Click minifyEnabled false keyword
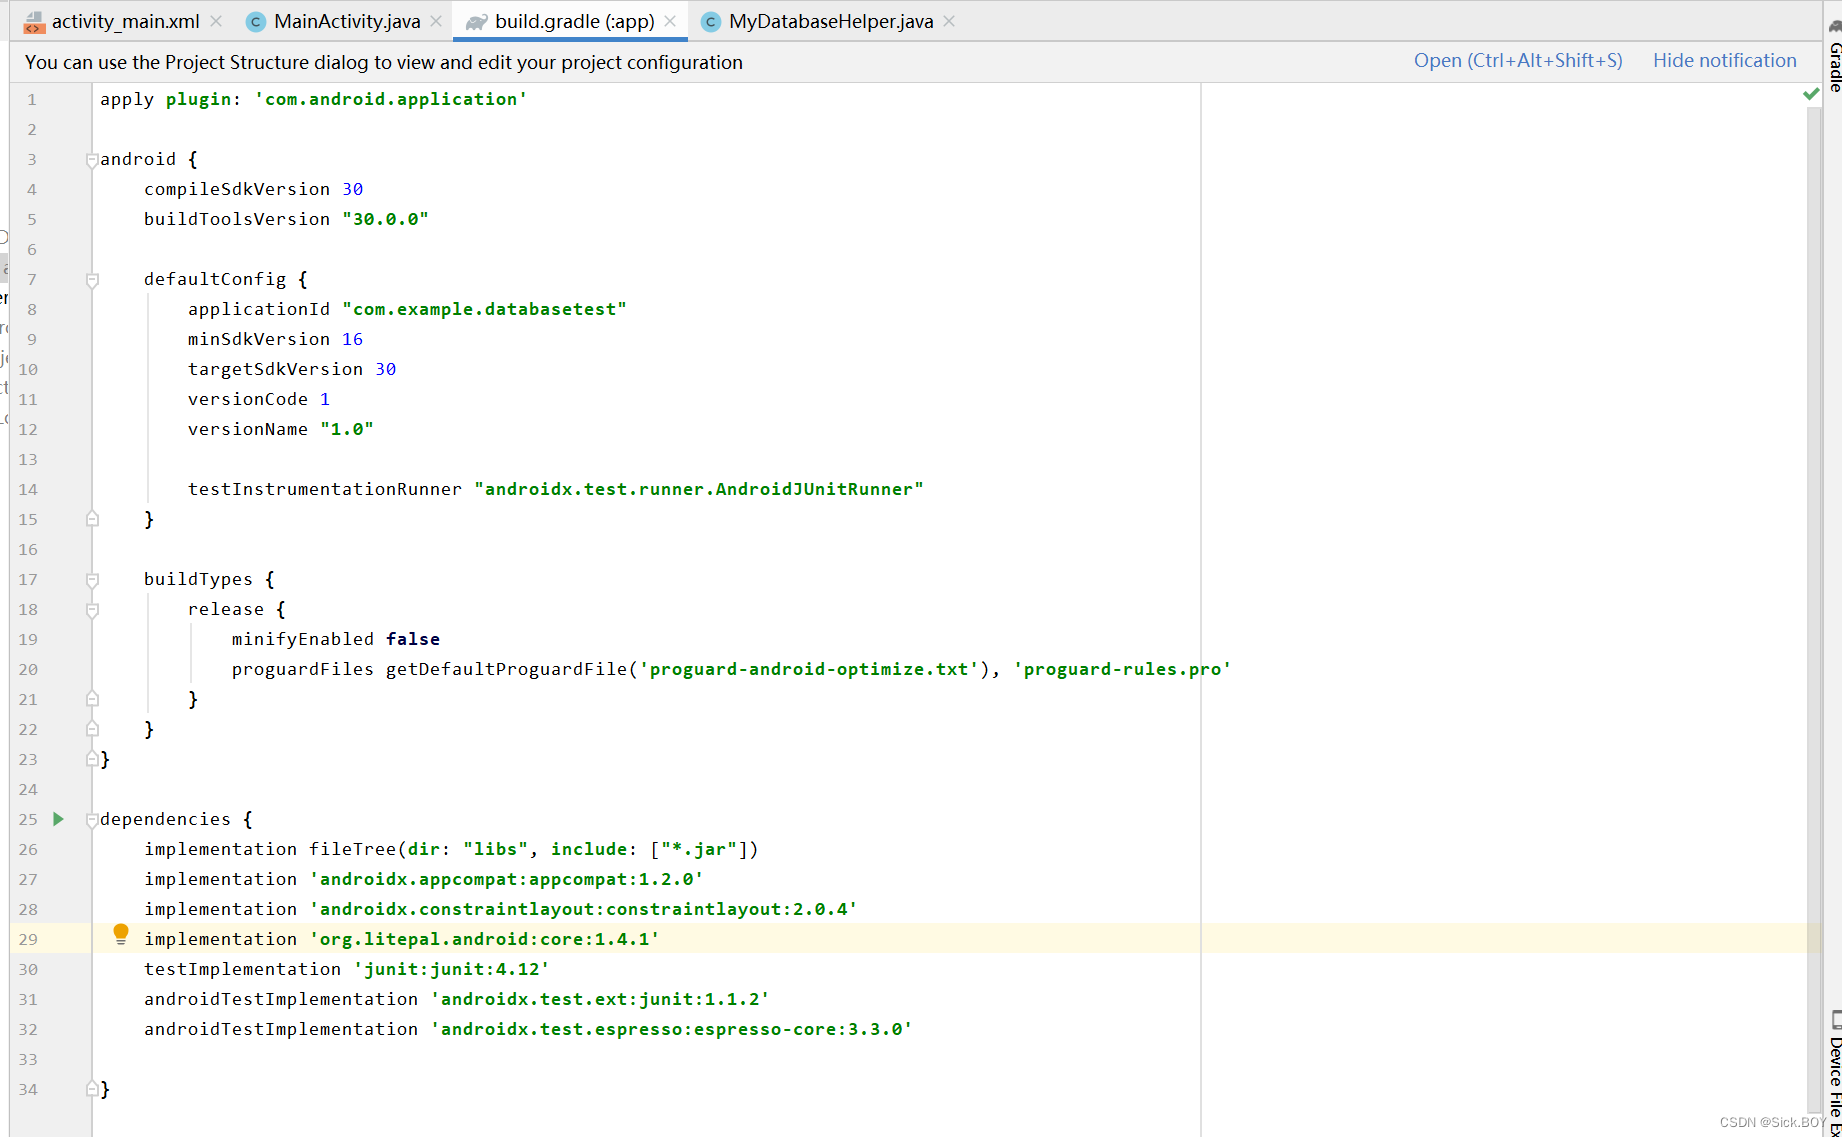 click(x=413, y=639)
